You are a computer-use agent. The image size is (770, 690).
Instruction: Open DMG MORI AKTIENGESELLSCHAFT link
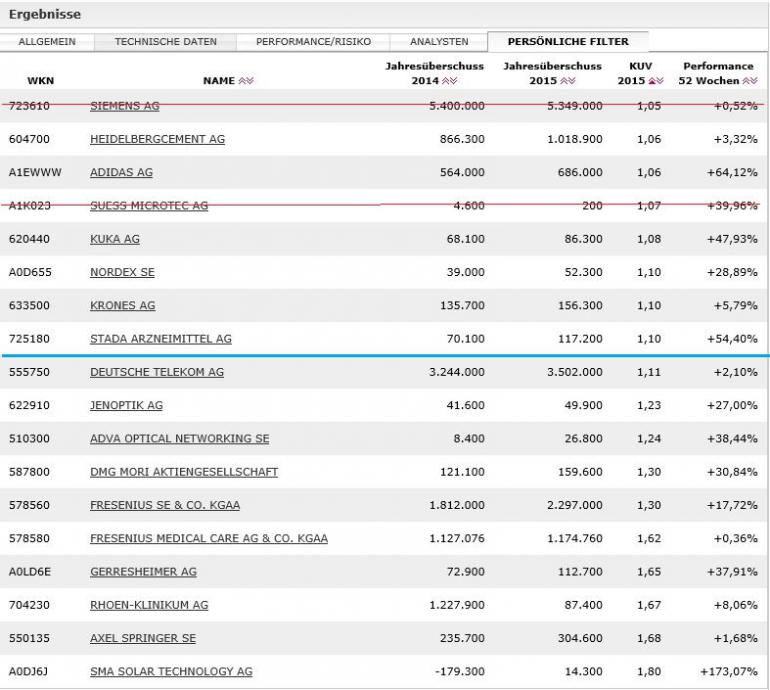pyautogui.click(x=184, y=472)
